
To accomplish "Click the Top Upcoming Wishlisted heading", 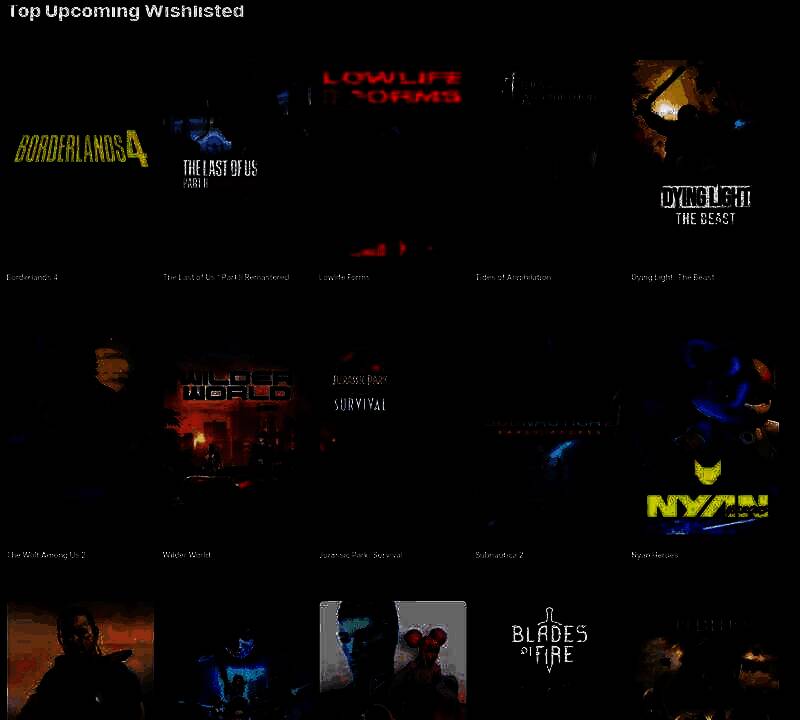I will tap(125, 12).
